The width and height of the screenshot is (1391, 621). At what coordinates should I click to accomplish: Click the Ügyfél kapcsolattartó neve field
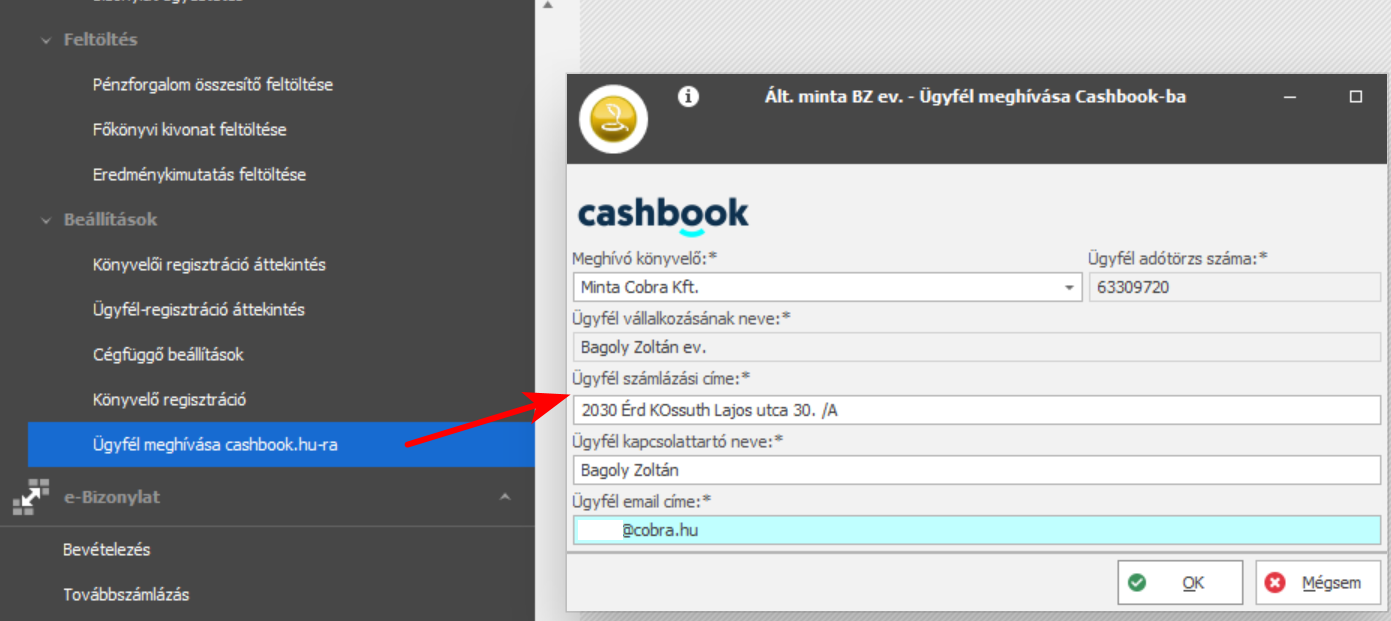pos(976,470)
